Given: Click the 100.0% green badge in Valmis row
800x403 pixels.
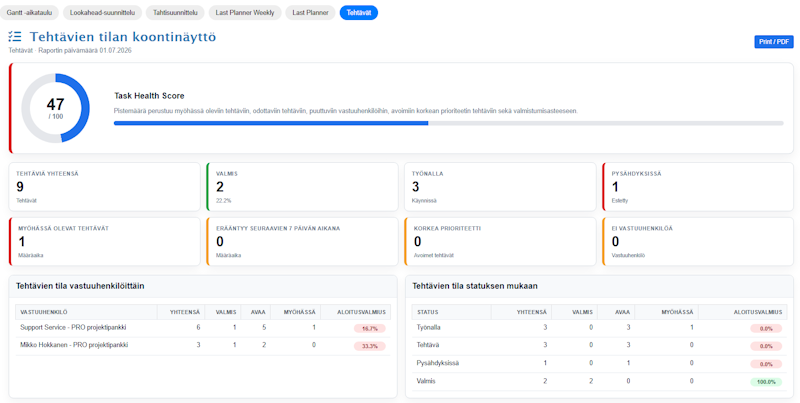Looking at the screenshot, I should [766, 382].
